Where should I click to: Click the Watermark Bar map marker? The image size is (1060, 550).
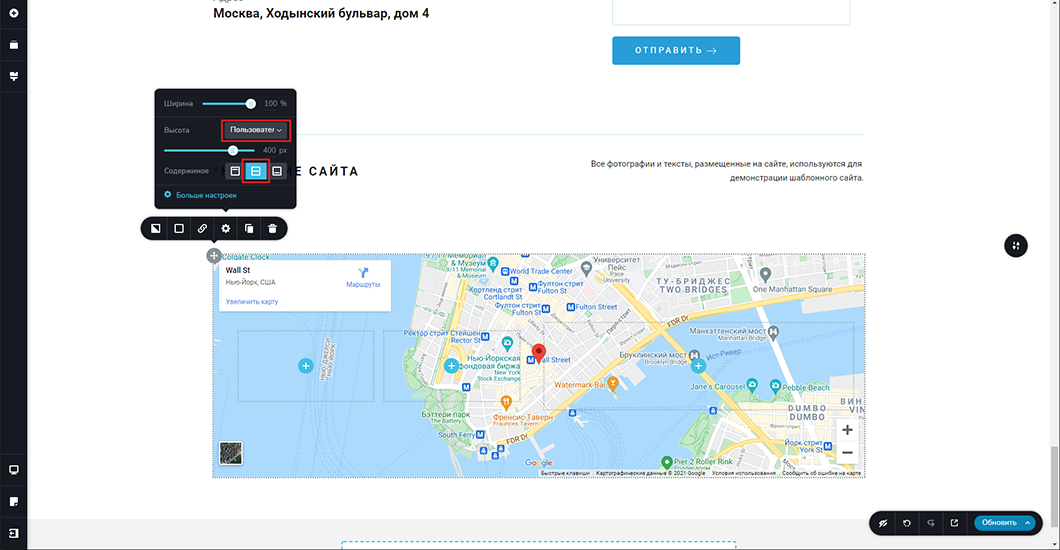[612, 384]
